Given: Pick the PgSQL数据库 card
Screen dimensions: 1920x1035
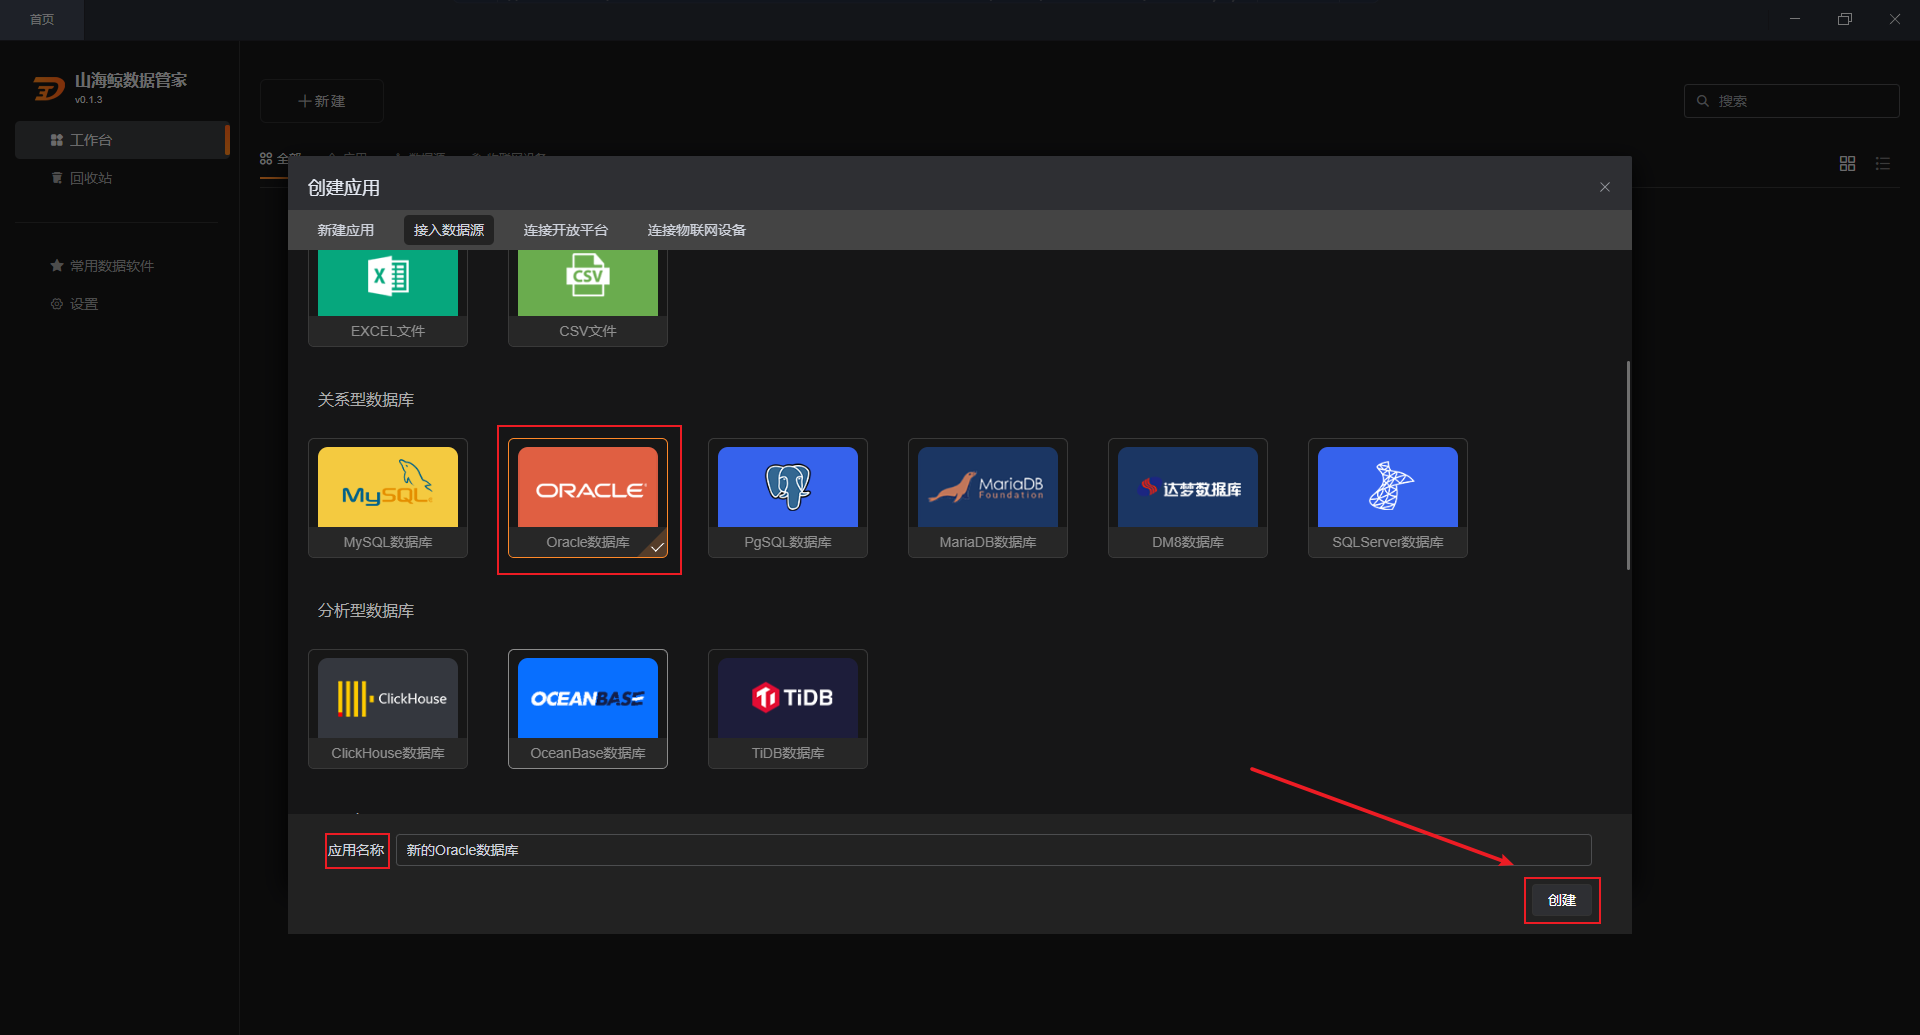Looking at the screenshot, I should coord(788,498).
